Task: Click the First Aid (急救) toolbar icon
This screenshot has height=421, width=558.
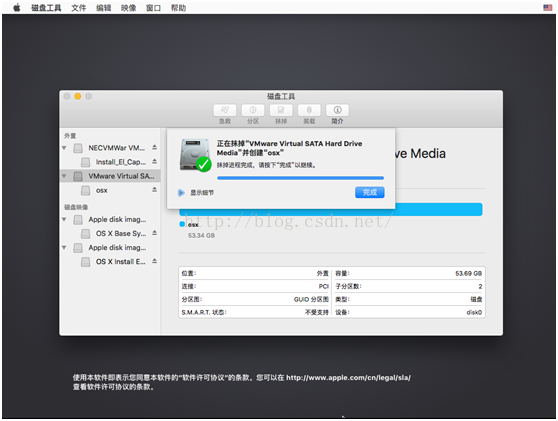Action: point(225,110)
